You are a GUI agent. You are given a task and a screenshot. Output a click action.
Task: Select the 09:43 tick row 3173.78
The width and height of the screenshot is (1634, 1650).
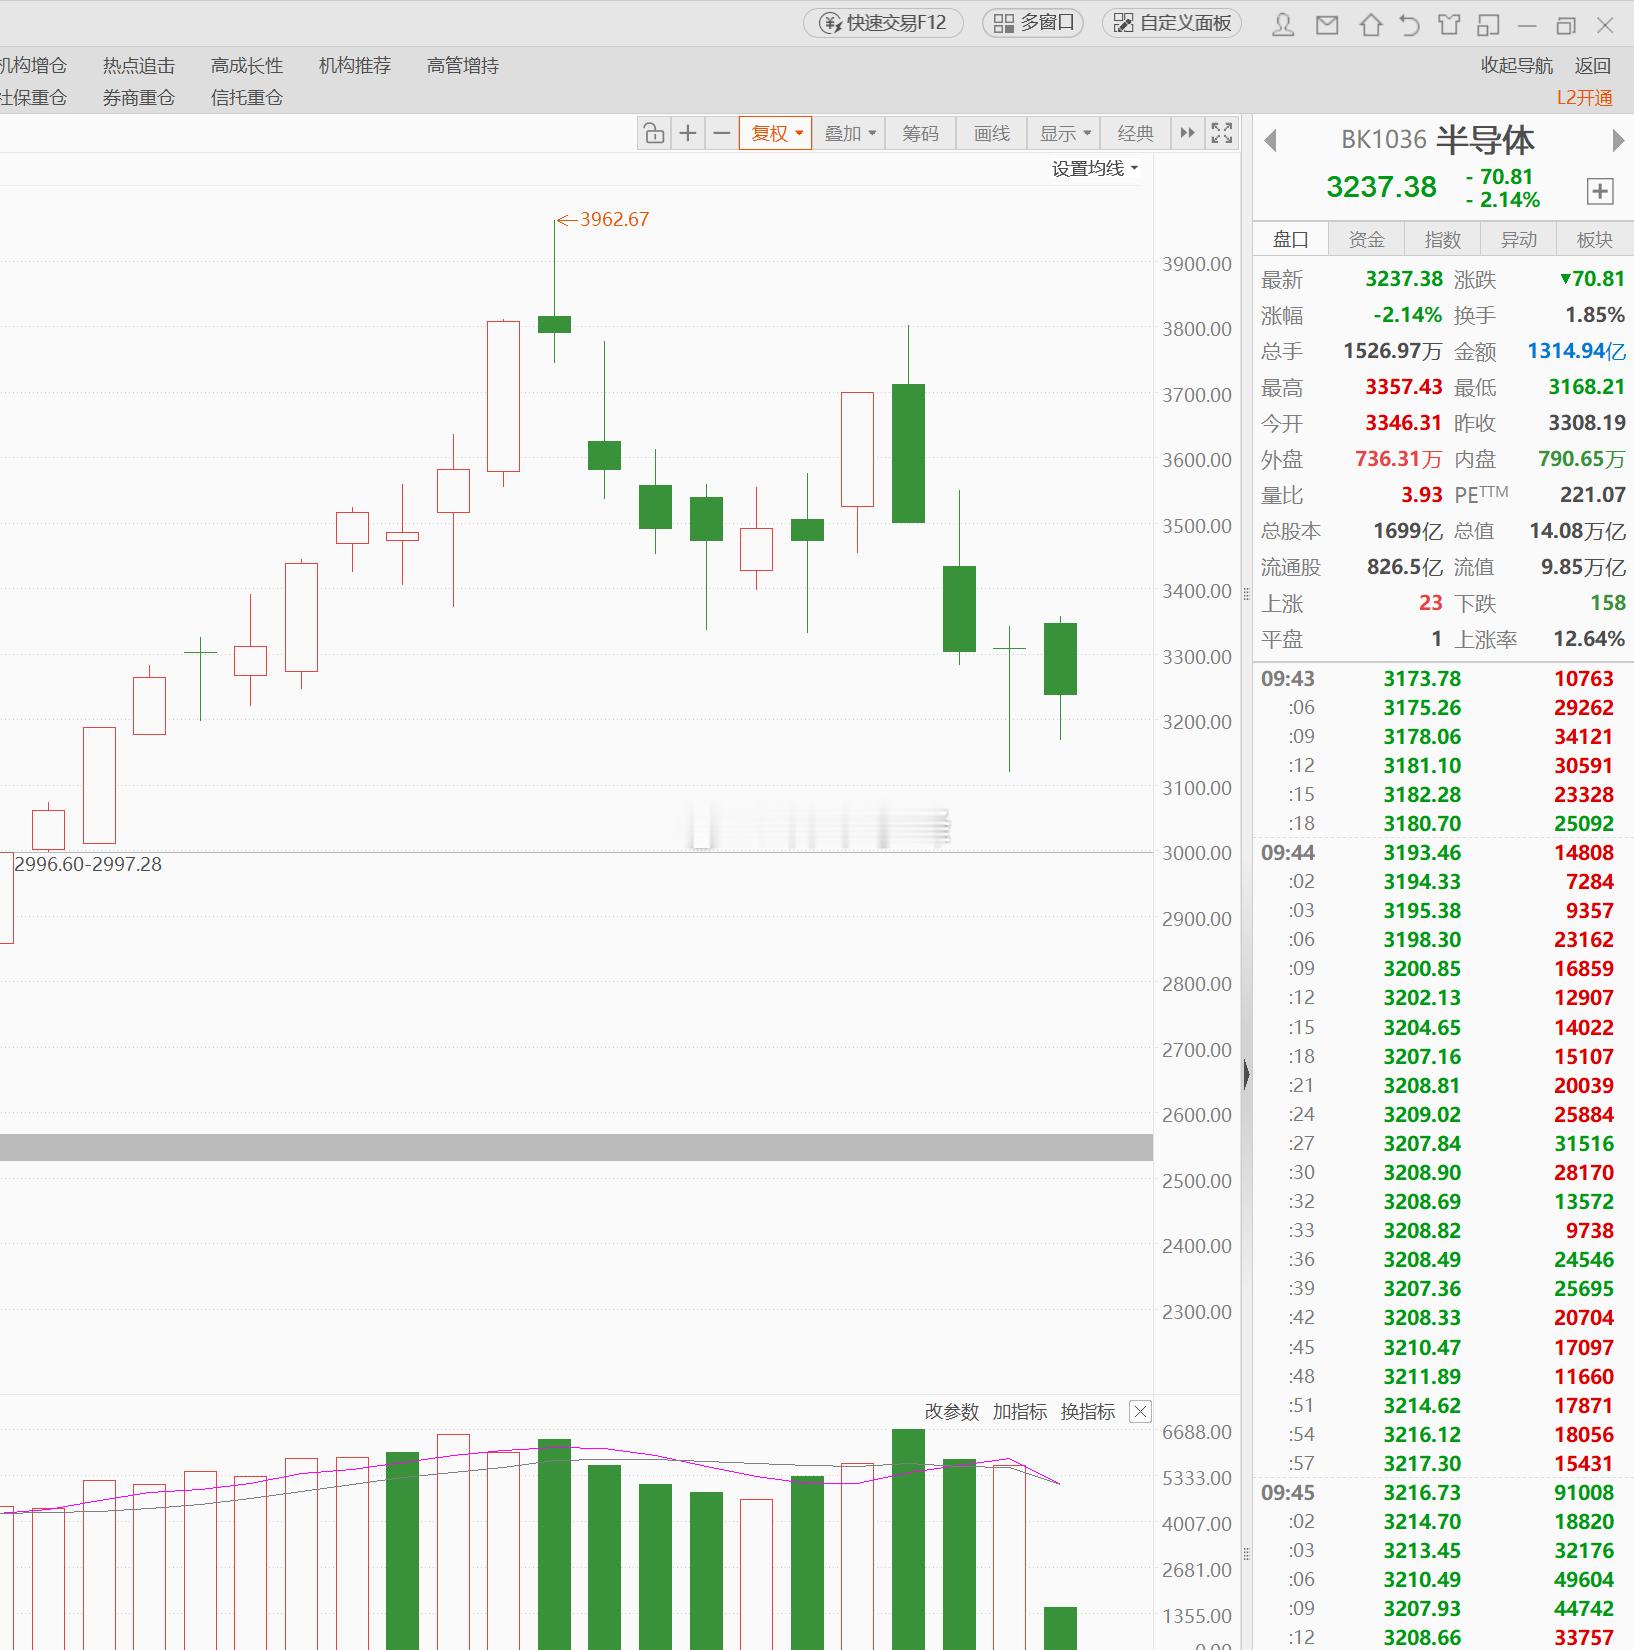point(1442,678)
